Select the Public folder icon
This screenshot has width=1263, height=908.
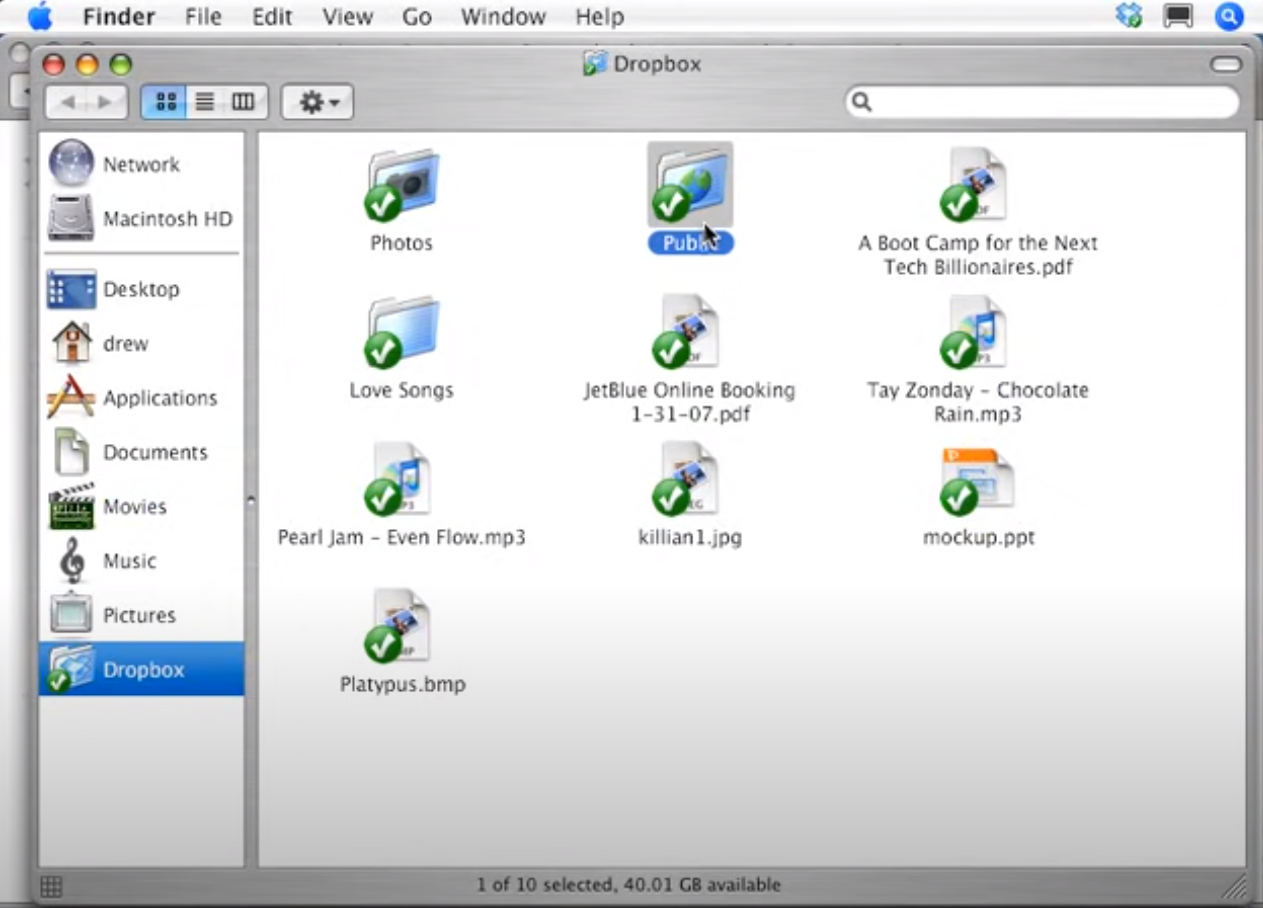click(690, 185)
